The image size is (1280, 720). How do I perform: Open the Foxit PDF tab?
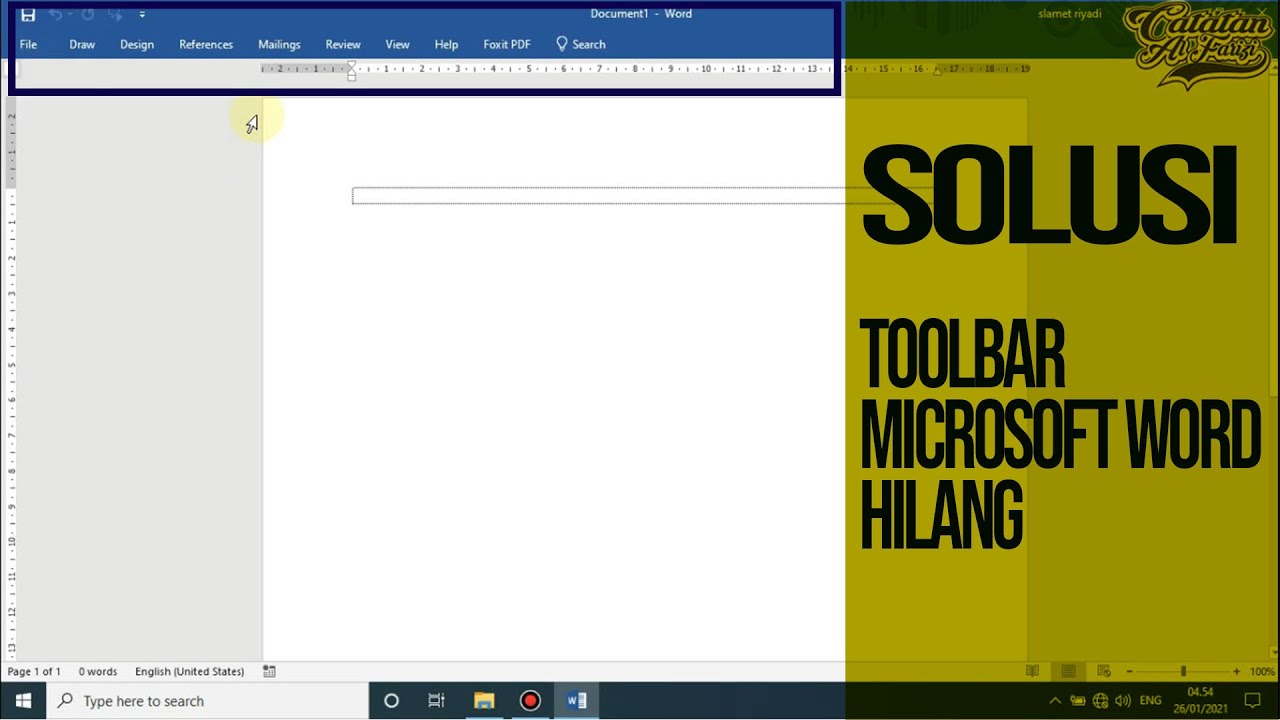pos(507,44)
